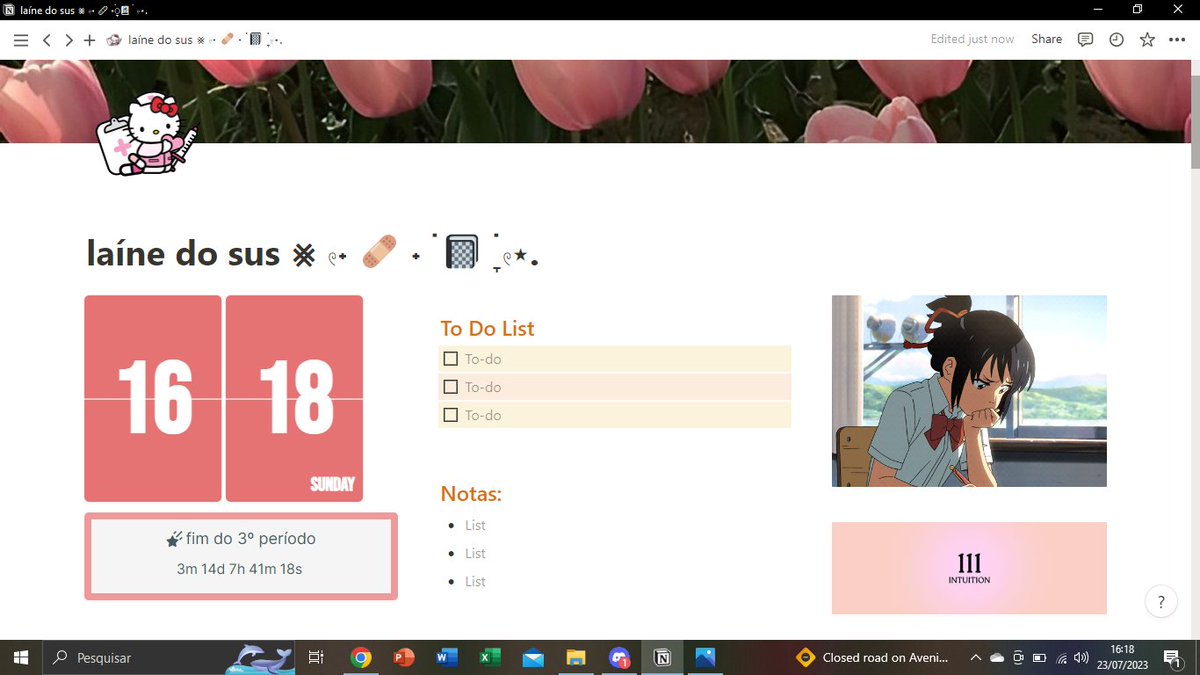Open the Meet Now camera tray icon
The width and height of the screenshot is (1200, 675).
pos(1018,658)
